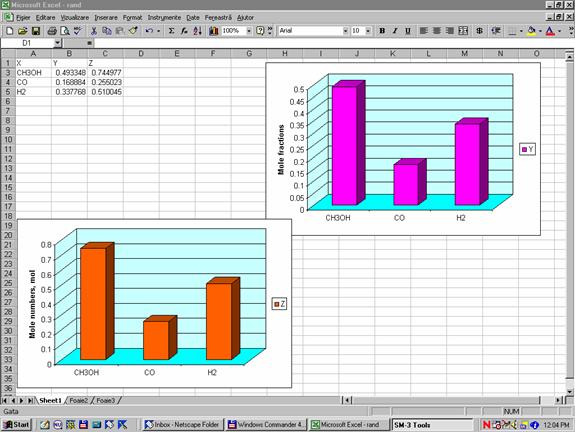Switch to the Foaie2 sheet tab
Screen dimensions: 575x432
(x=78, y=400)
